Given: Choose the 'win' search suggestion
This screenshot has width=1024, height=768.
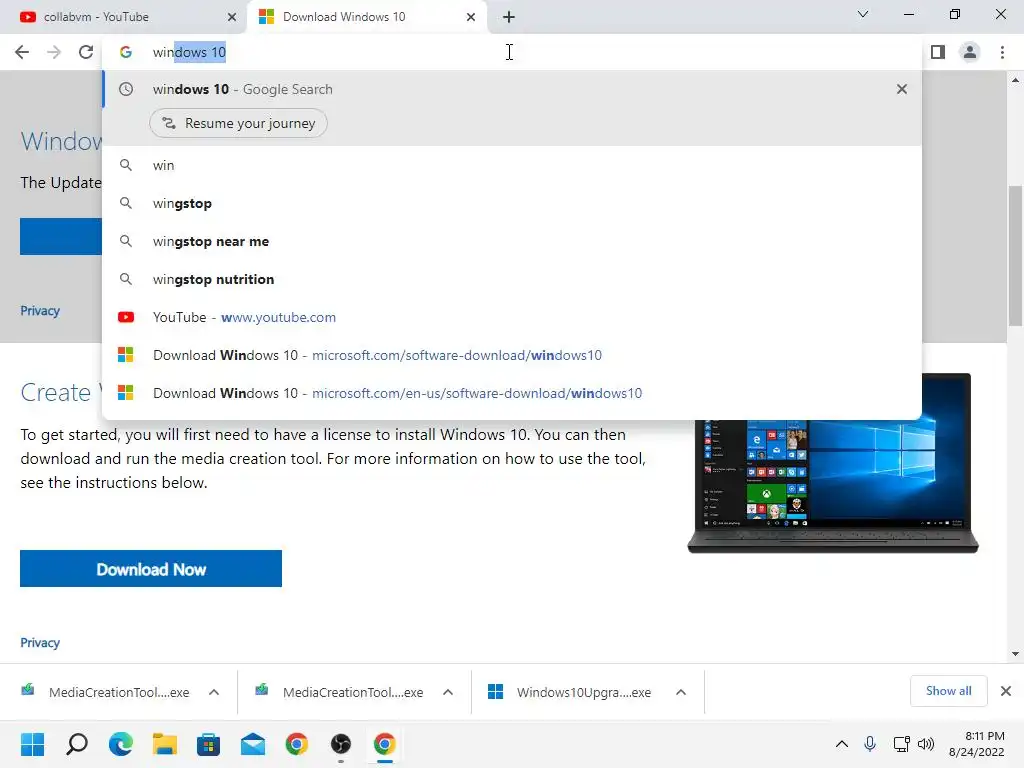Looking at the screenshot, I should pos(512,165).
